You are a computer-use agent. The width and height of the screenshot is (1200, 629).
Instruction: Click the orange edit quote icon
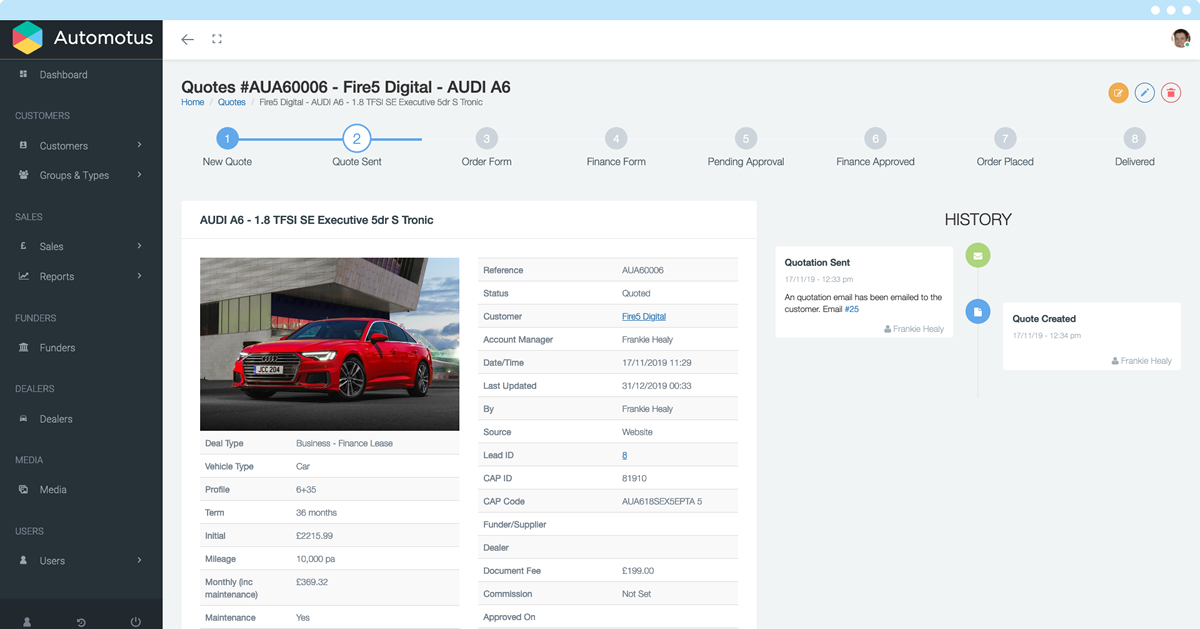click(x=1118, y=93)
